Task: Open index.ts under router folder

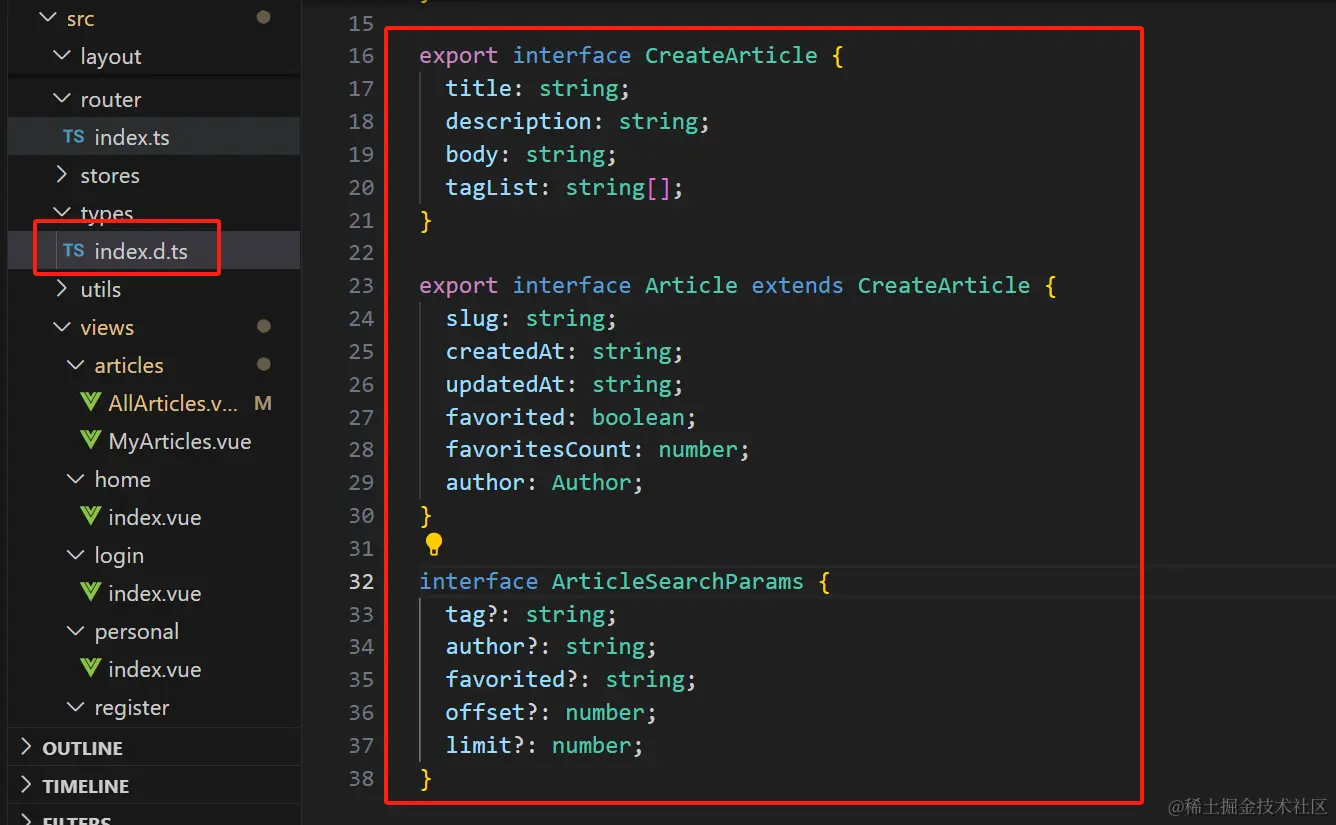Action: 154,137
